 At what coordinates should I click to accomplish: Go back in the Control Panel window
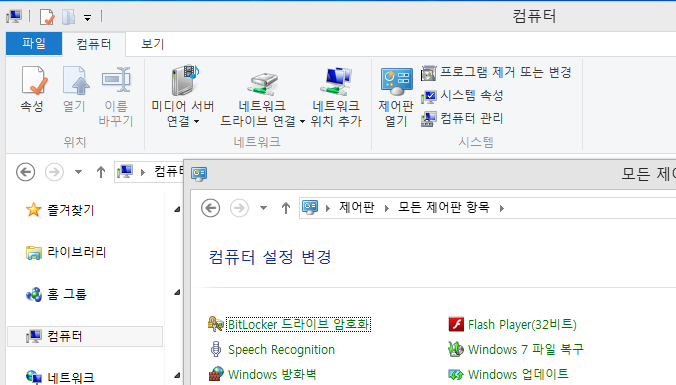[x=210, y=208]
